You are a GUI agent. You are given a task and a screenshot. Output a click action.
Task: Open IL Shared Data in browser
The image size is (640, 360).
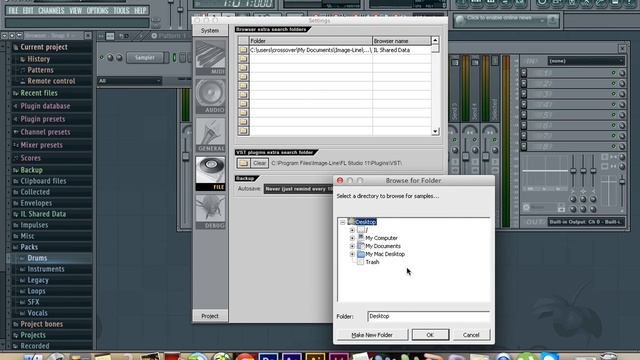(x=43, y=214)
